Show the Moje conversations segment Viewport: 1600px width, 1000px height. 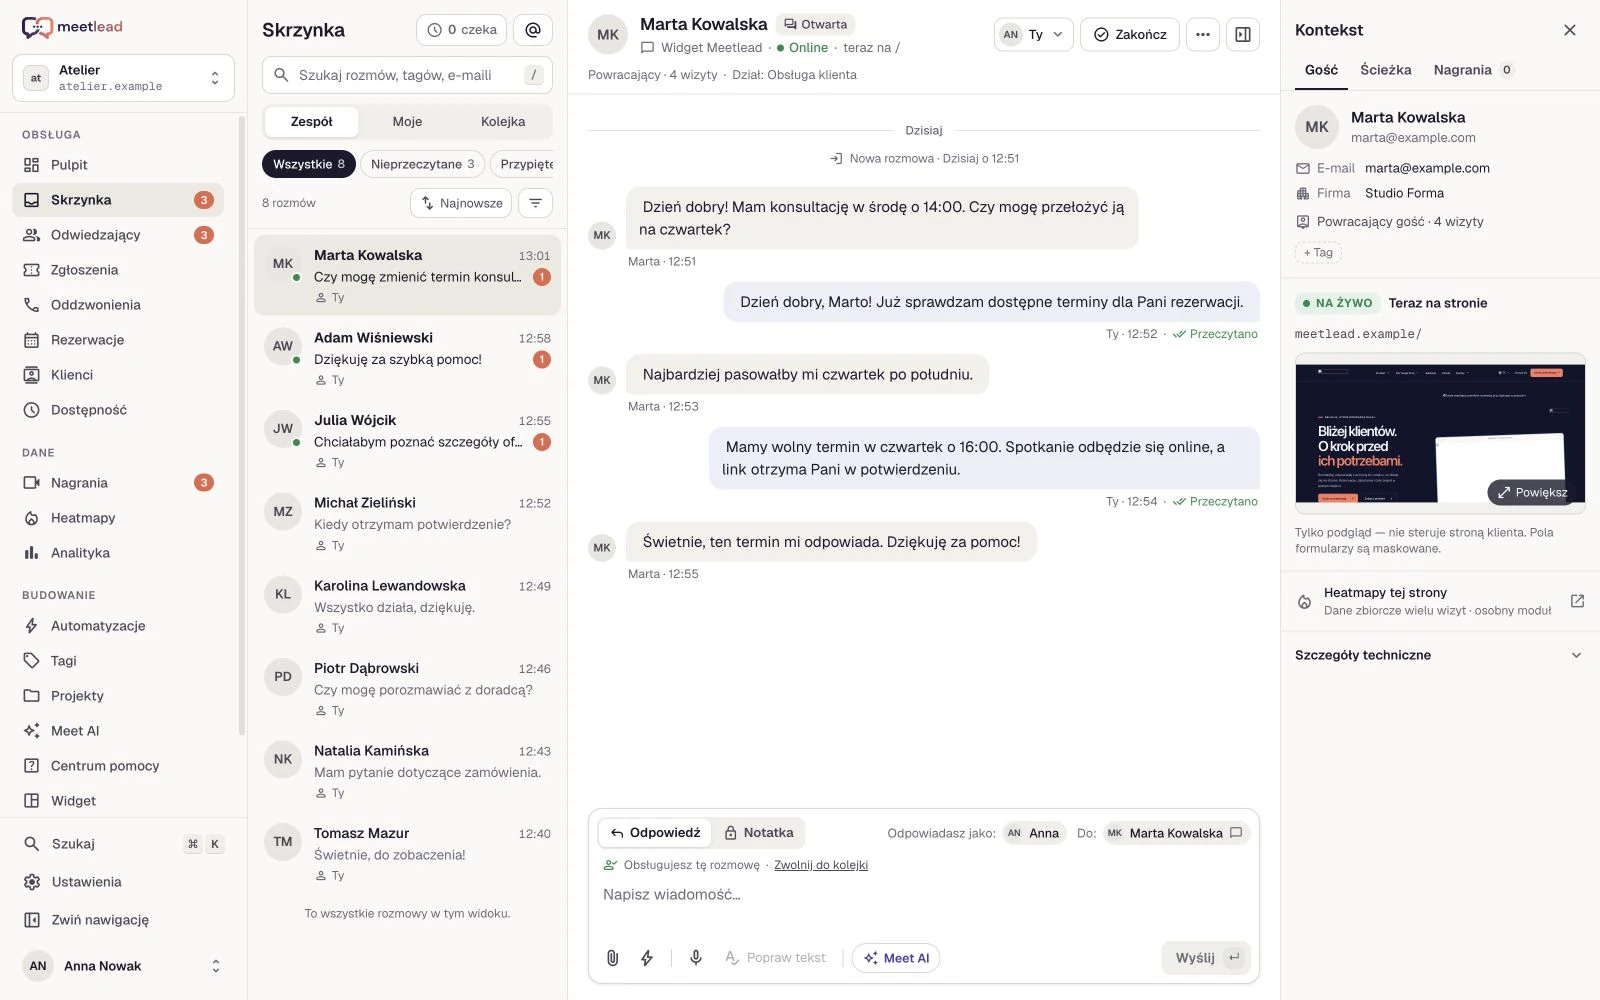(407, 122)
